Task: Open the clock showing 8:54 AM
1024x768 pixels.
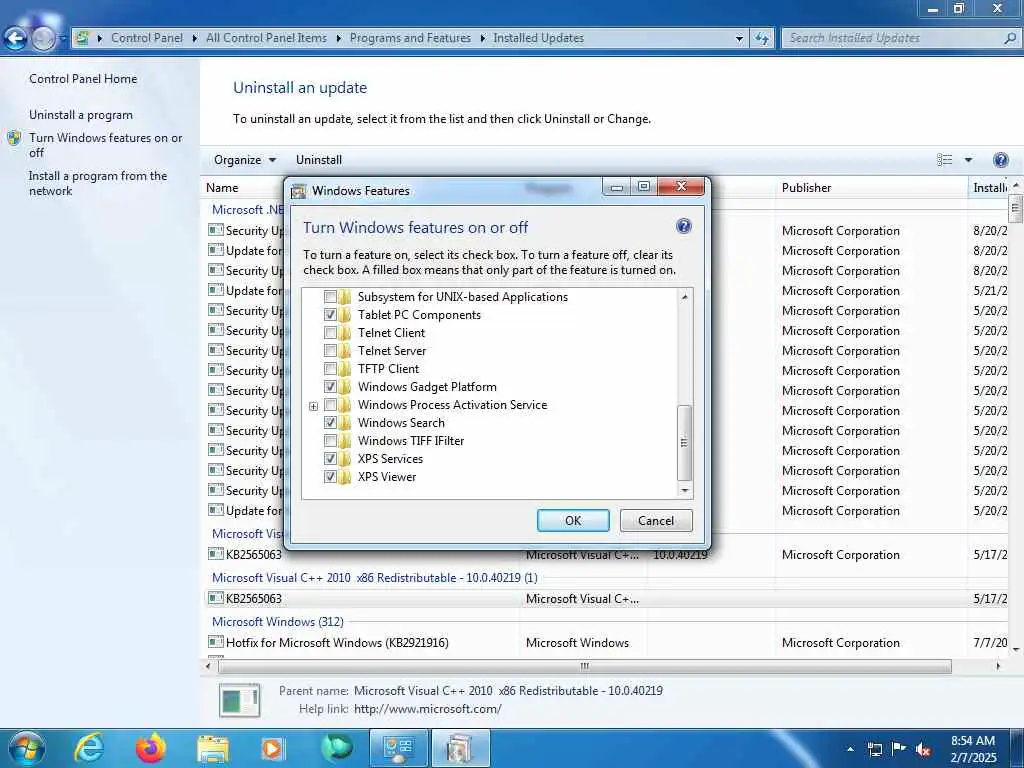Action: [x=973, y=749]
